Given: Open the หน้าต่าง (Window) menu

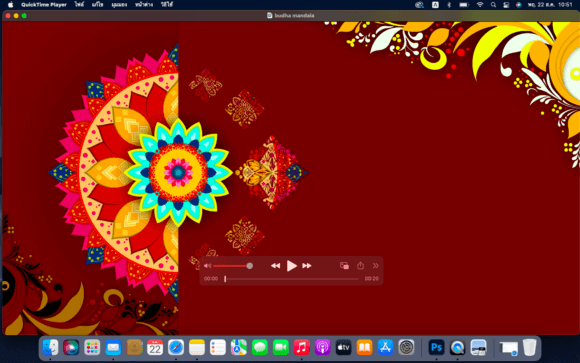Looking at the screenshot, I should pos(144,5).
